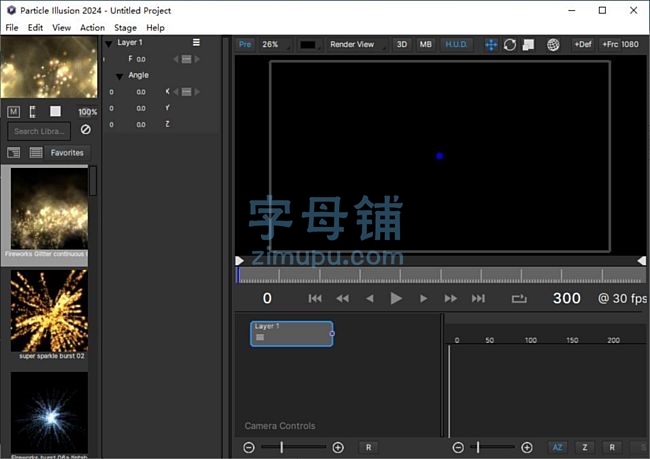Open the 26% zoom dropdown

pos(274,44)
